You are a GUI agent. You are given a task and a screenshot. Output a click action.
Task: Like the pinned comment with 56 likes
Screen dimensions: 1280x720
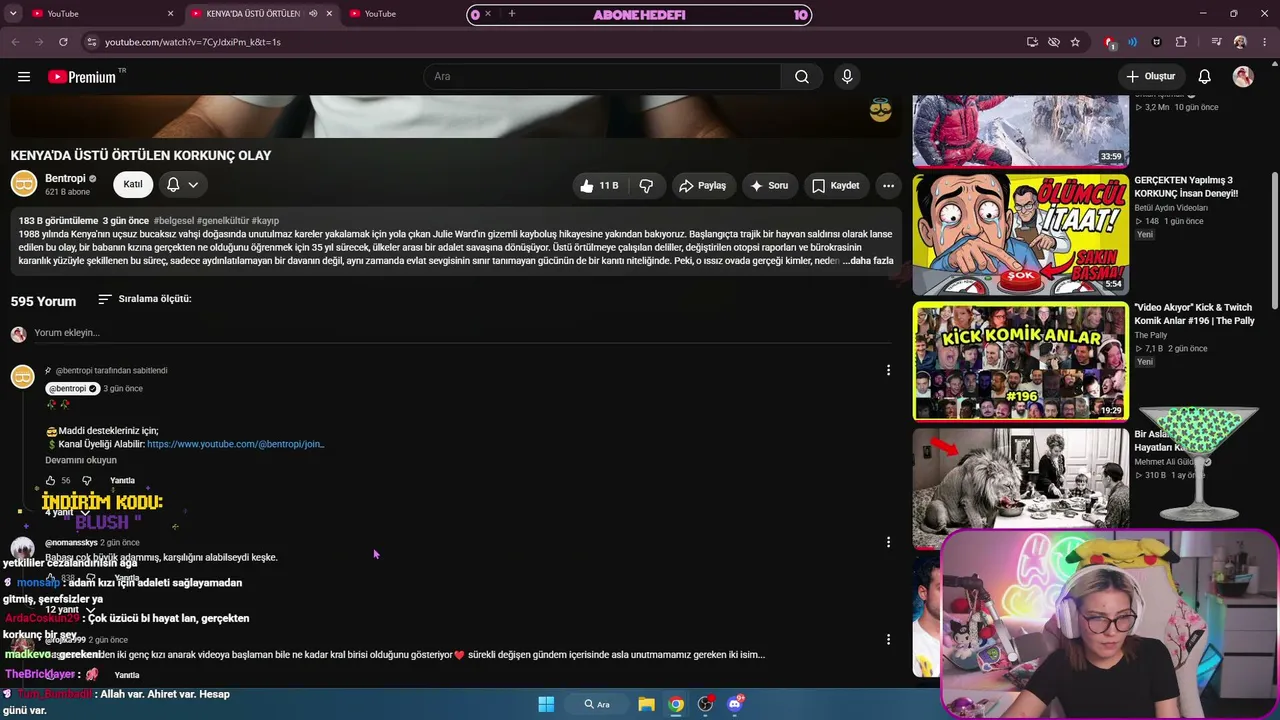coord(51,481)
